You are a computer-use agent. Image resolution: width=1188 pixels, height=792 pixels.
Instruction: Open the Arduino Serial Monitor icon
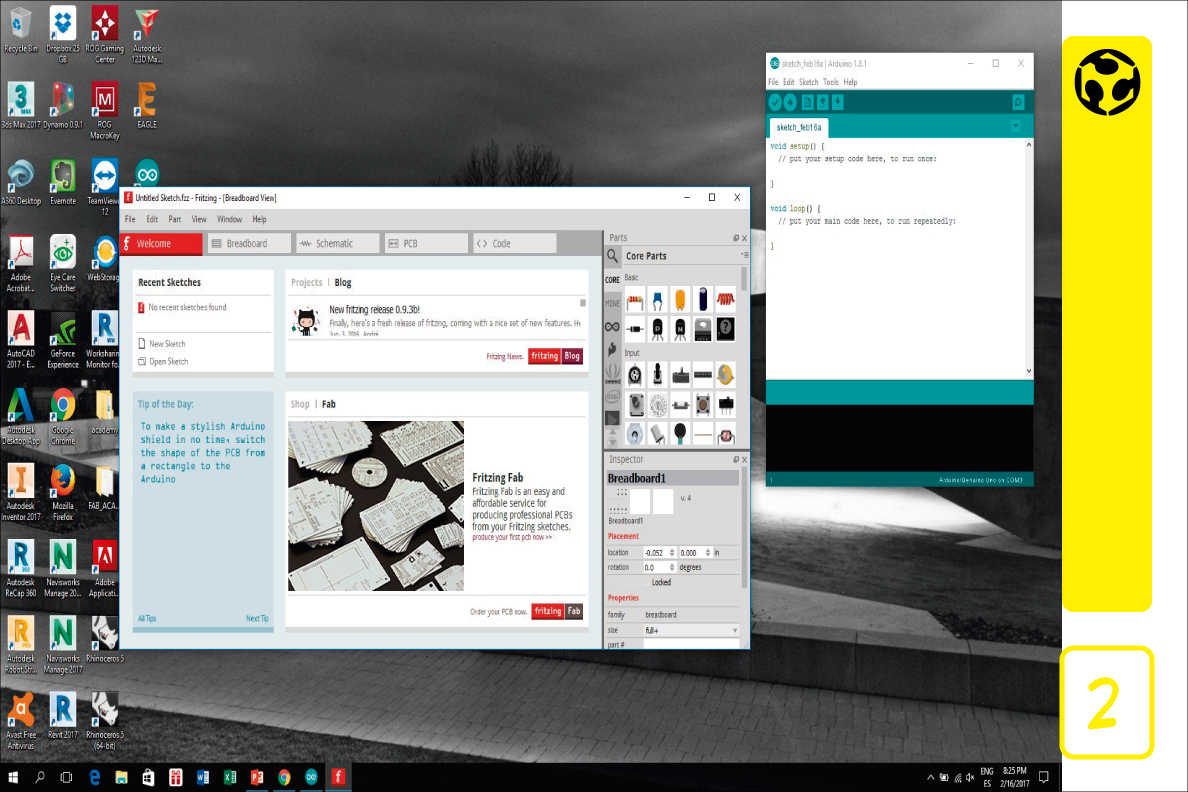point(1018,102)
